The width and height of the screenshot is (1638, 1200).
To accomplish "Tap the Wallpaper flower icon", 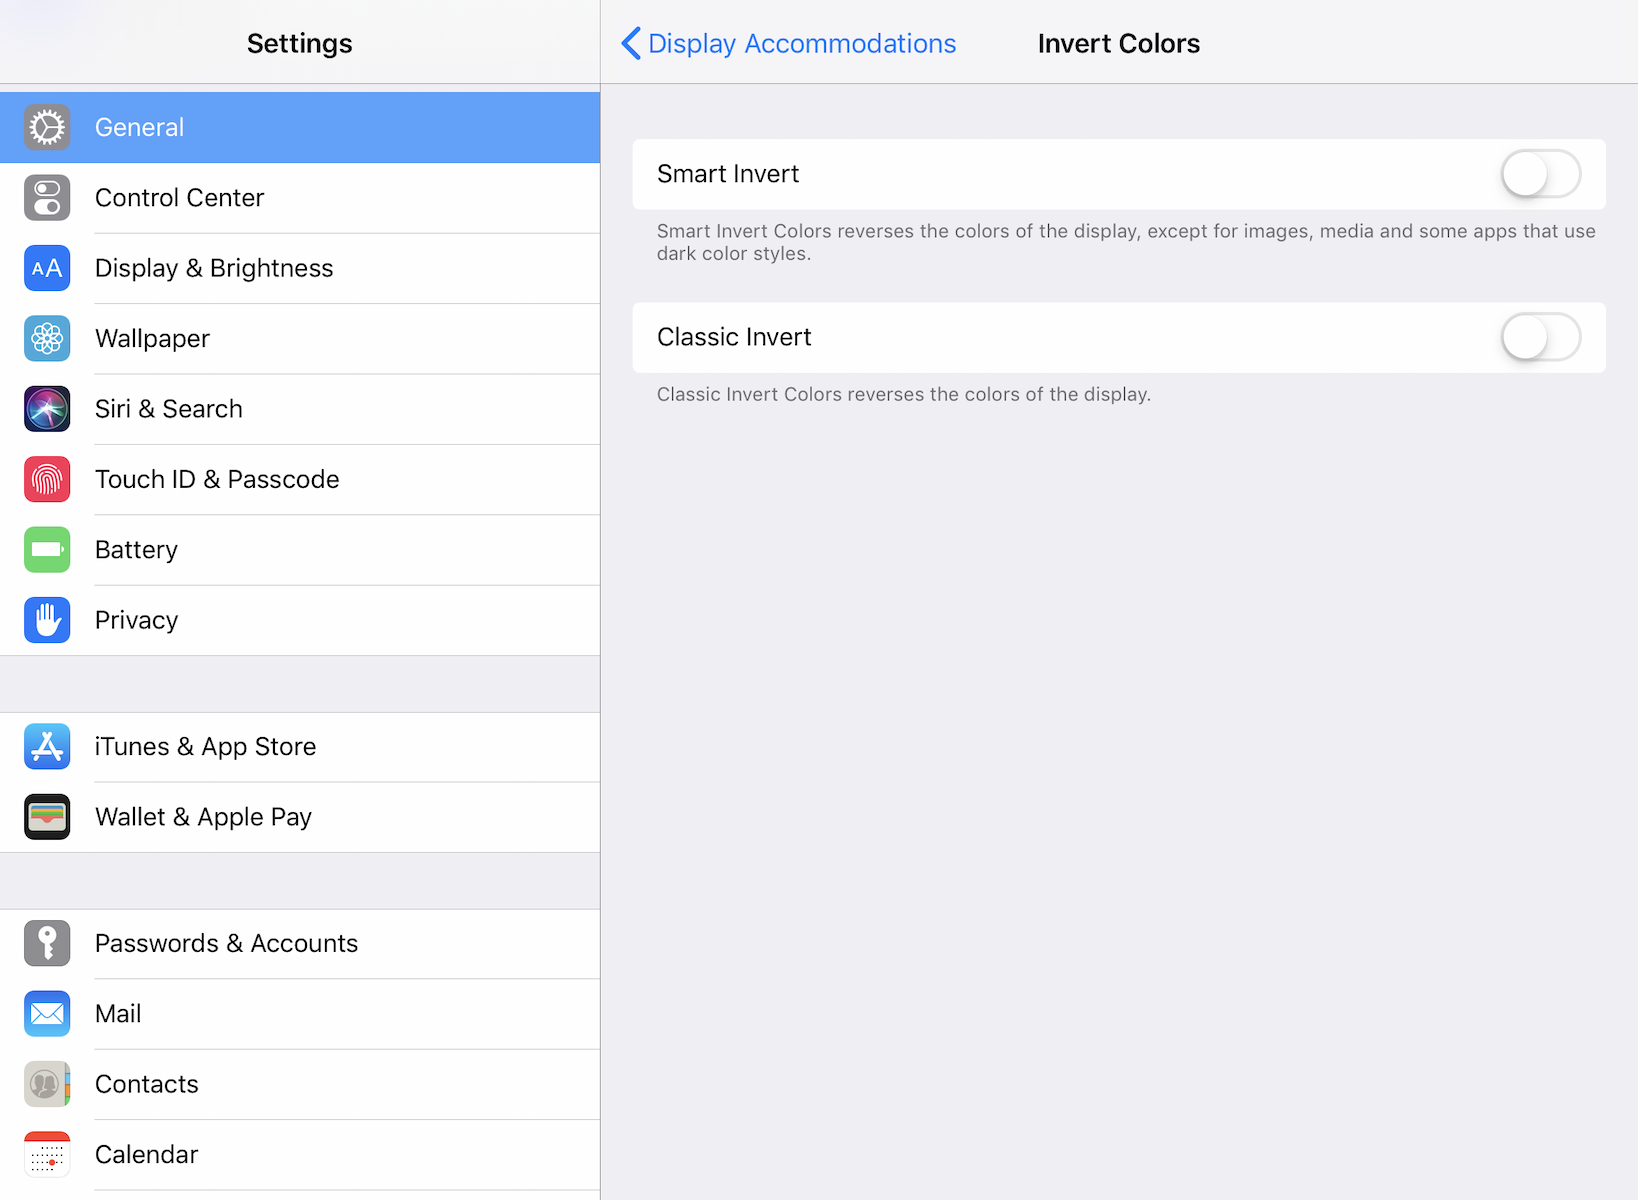I will click(x=47, y=338).
